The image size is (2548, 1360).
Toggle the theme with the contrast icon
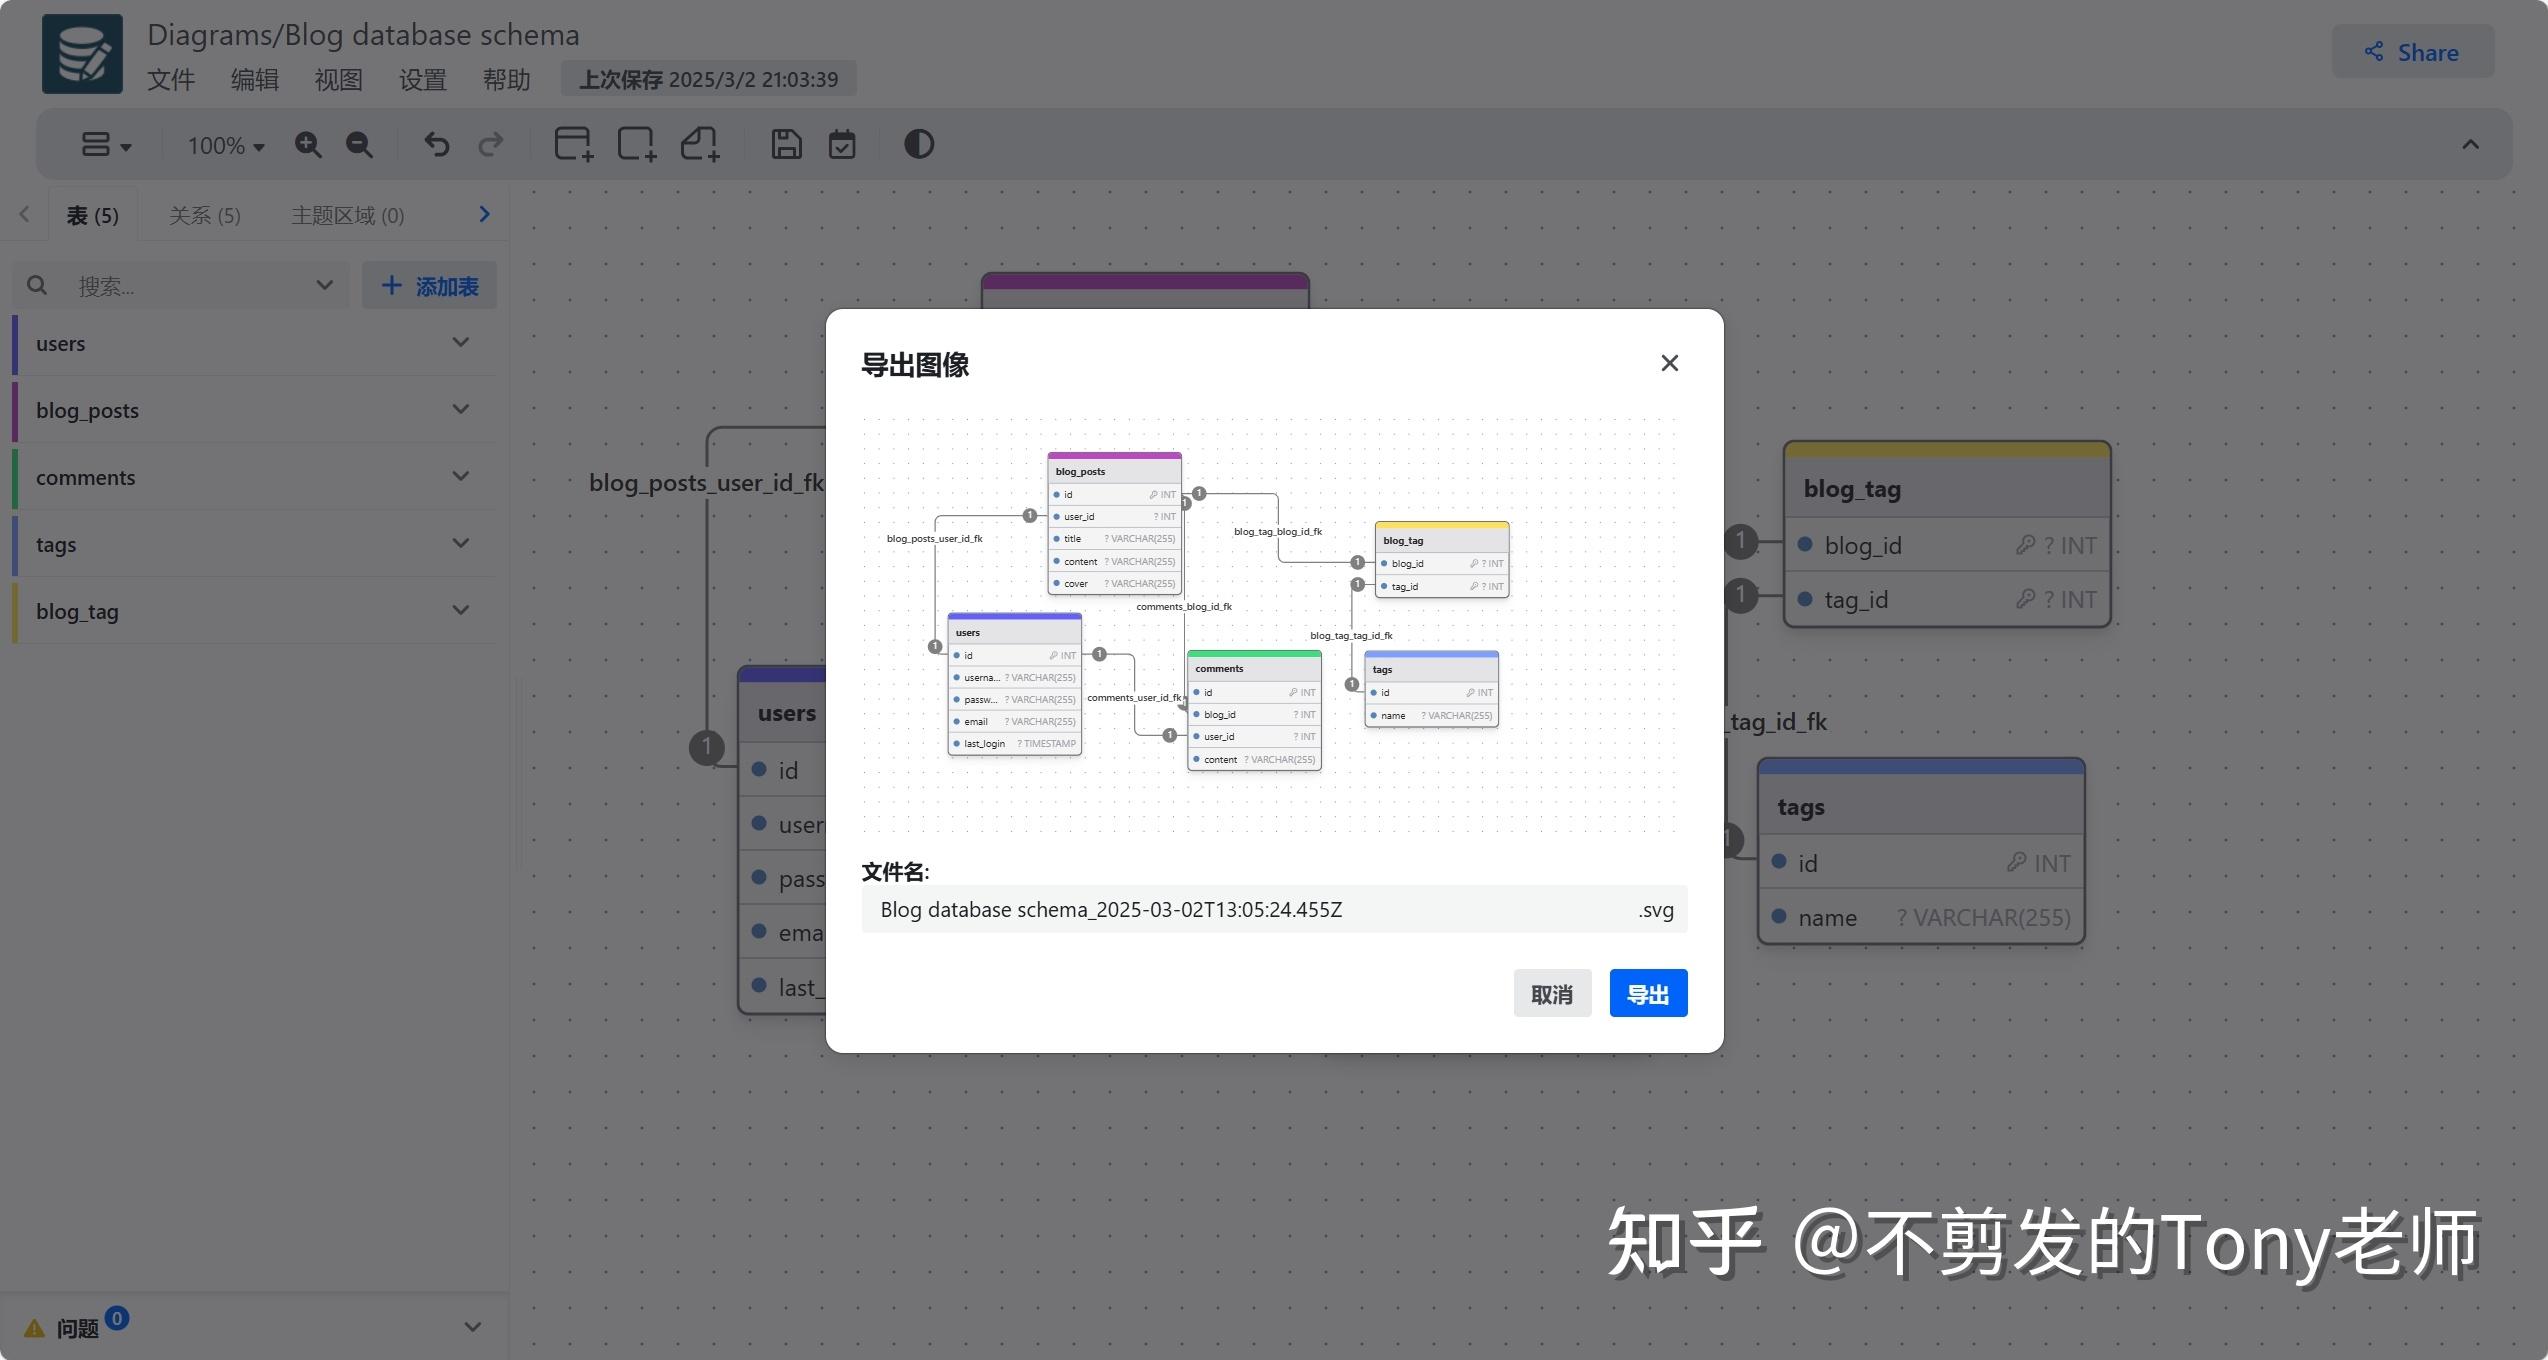(917, 144)
